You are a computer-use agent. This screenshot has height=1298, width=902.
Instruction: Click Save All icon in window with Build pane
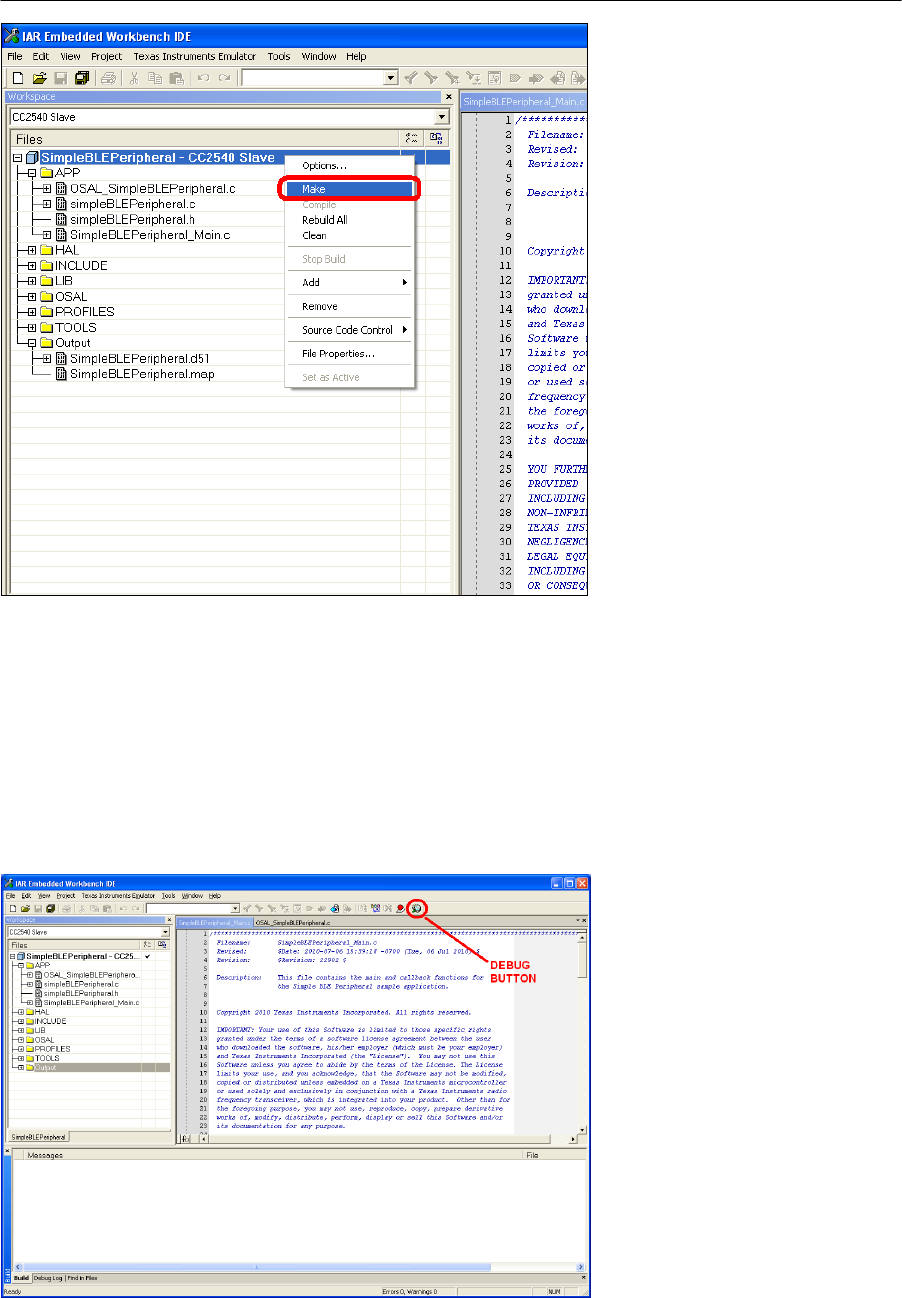tap(50, 908)
